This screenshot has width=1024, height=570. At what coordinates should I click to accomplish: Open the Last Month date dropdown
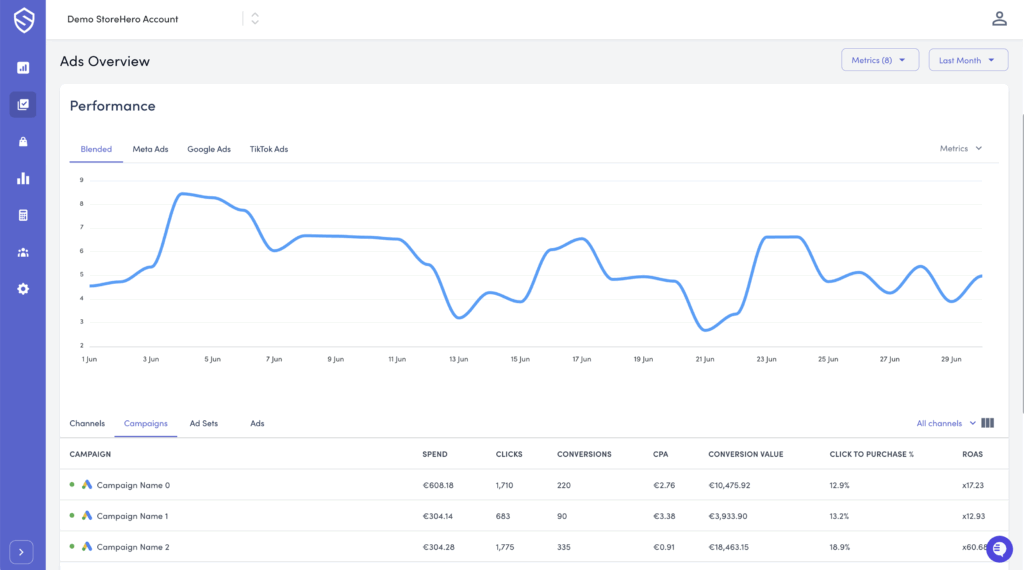967,60
